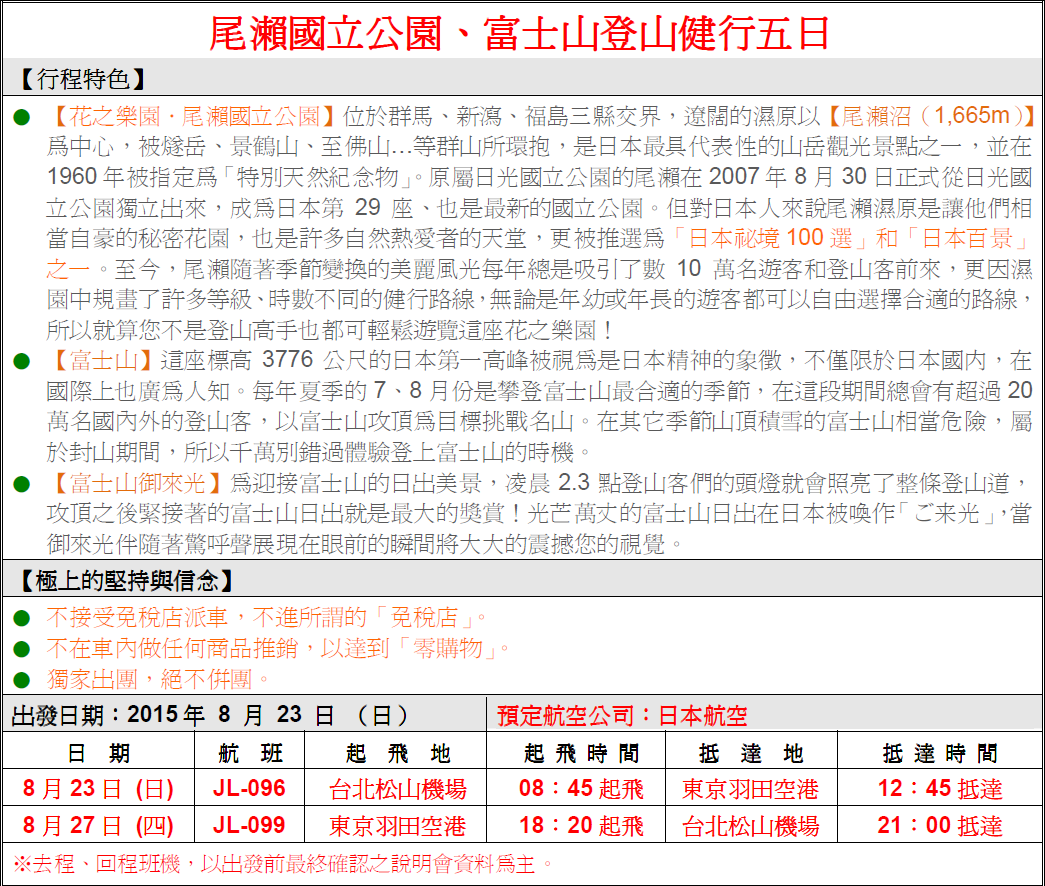Click the 出發日期 2015年8月23日 cell
The image size is (1045, 886).
(210, 715)
